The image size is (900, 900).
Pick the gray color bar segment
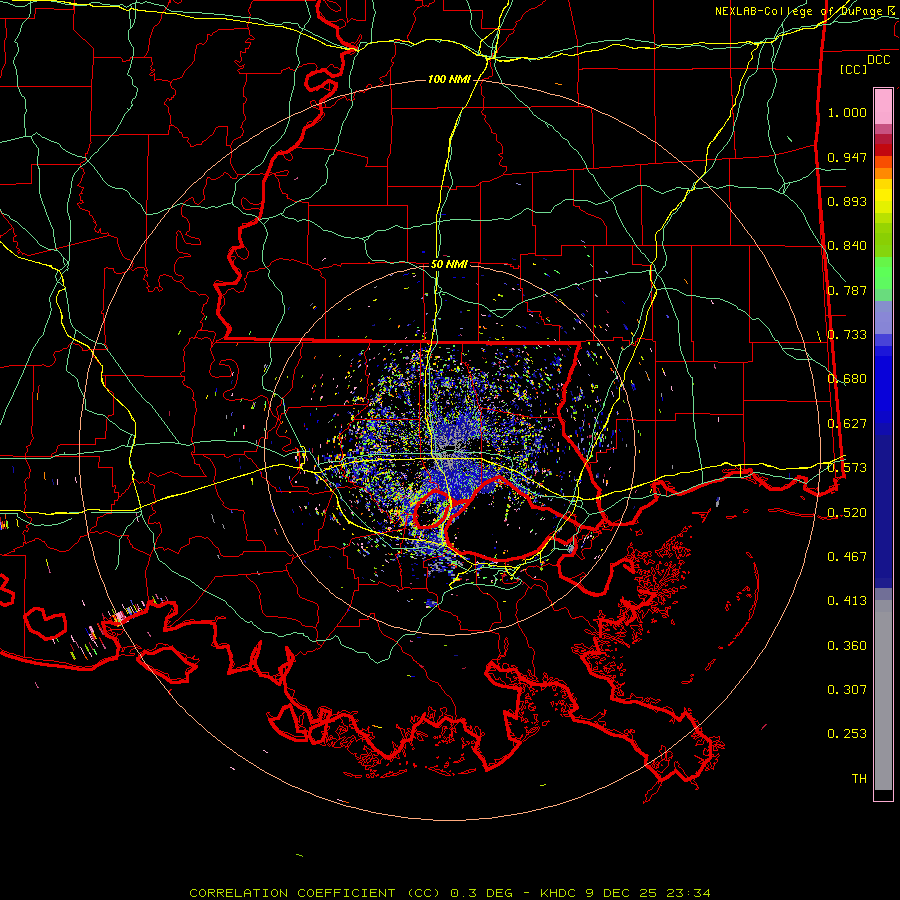point(883,695)
